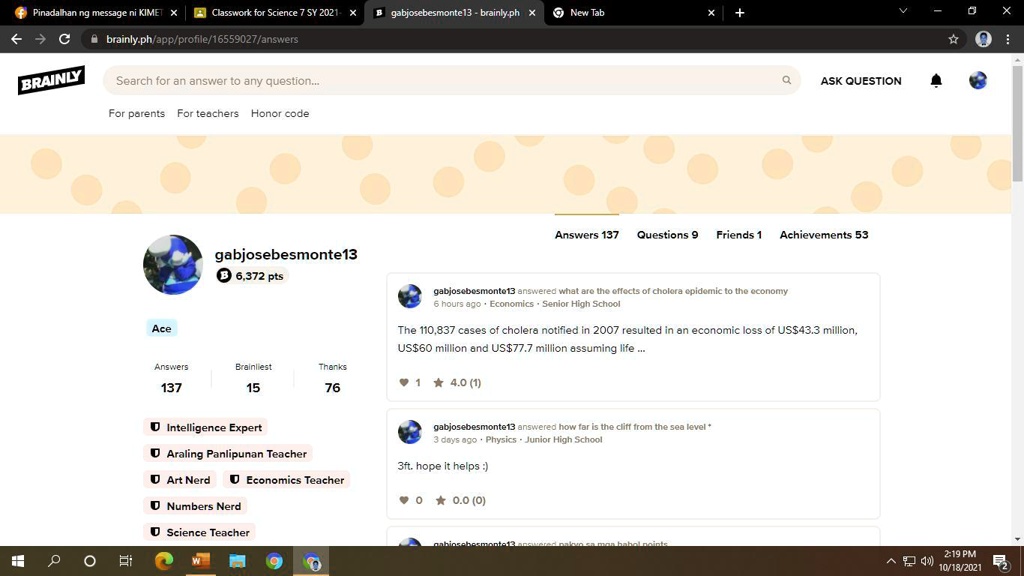The image size is (1024, 576).
Task: Click the Art Nerd badge
Action: (180, 479)
